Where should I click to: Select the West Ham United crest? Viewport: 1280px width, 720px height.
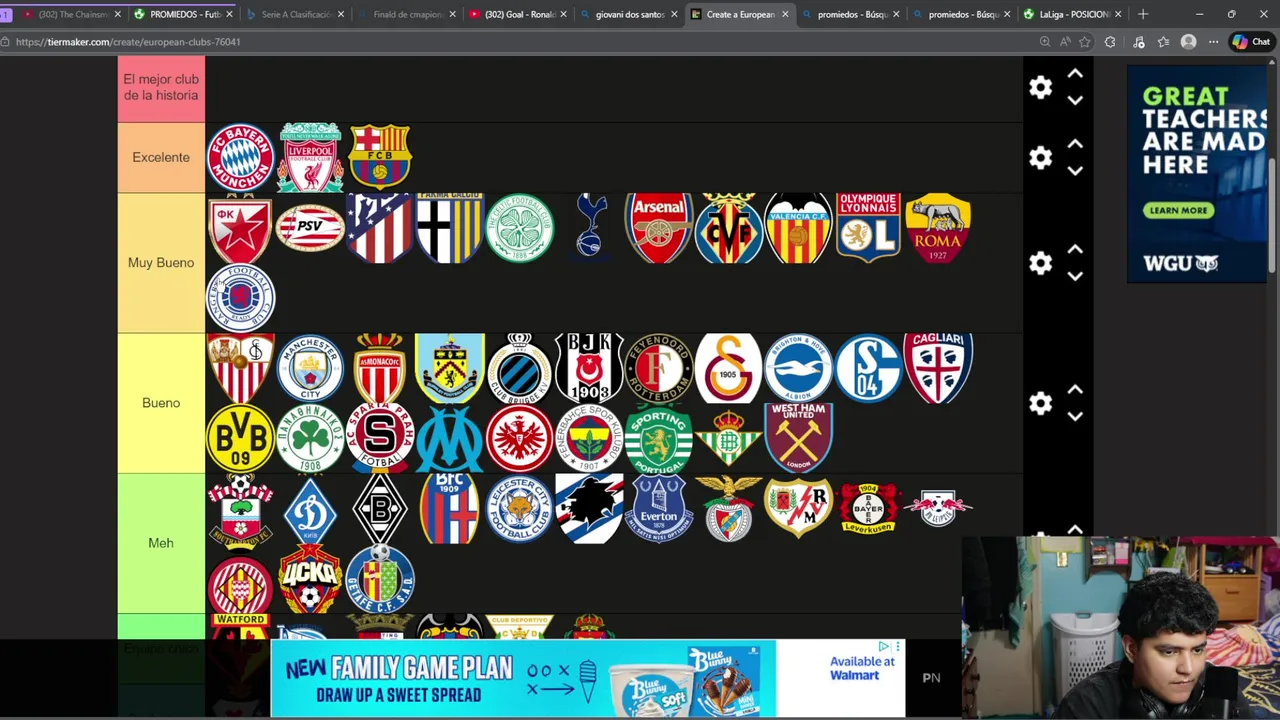point(798,438)
